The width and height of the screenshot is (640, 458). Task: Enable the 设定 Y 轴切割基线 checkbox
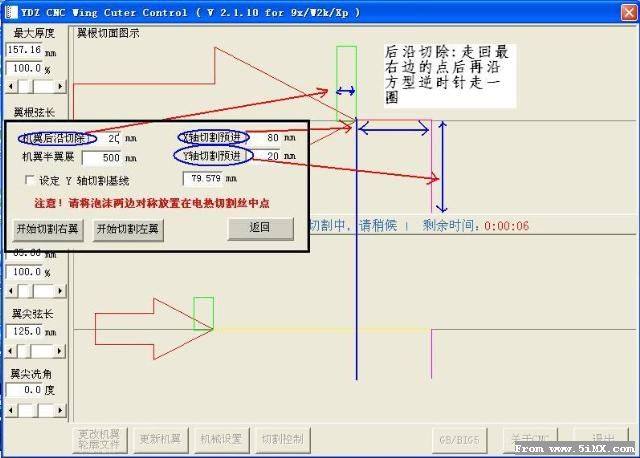29,180
